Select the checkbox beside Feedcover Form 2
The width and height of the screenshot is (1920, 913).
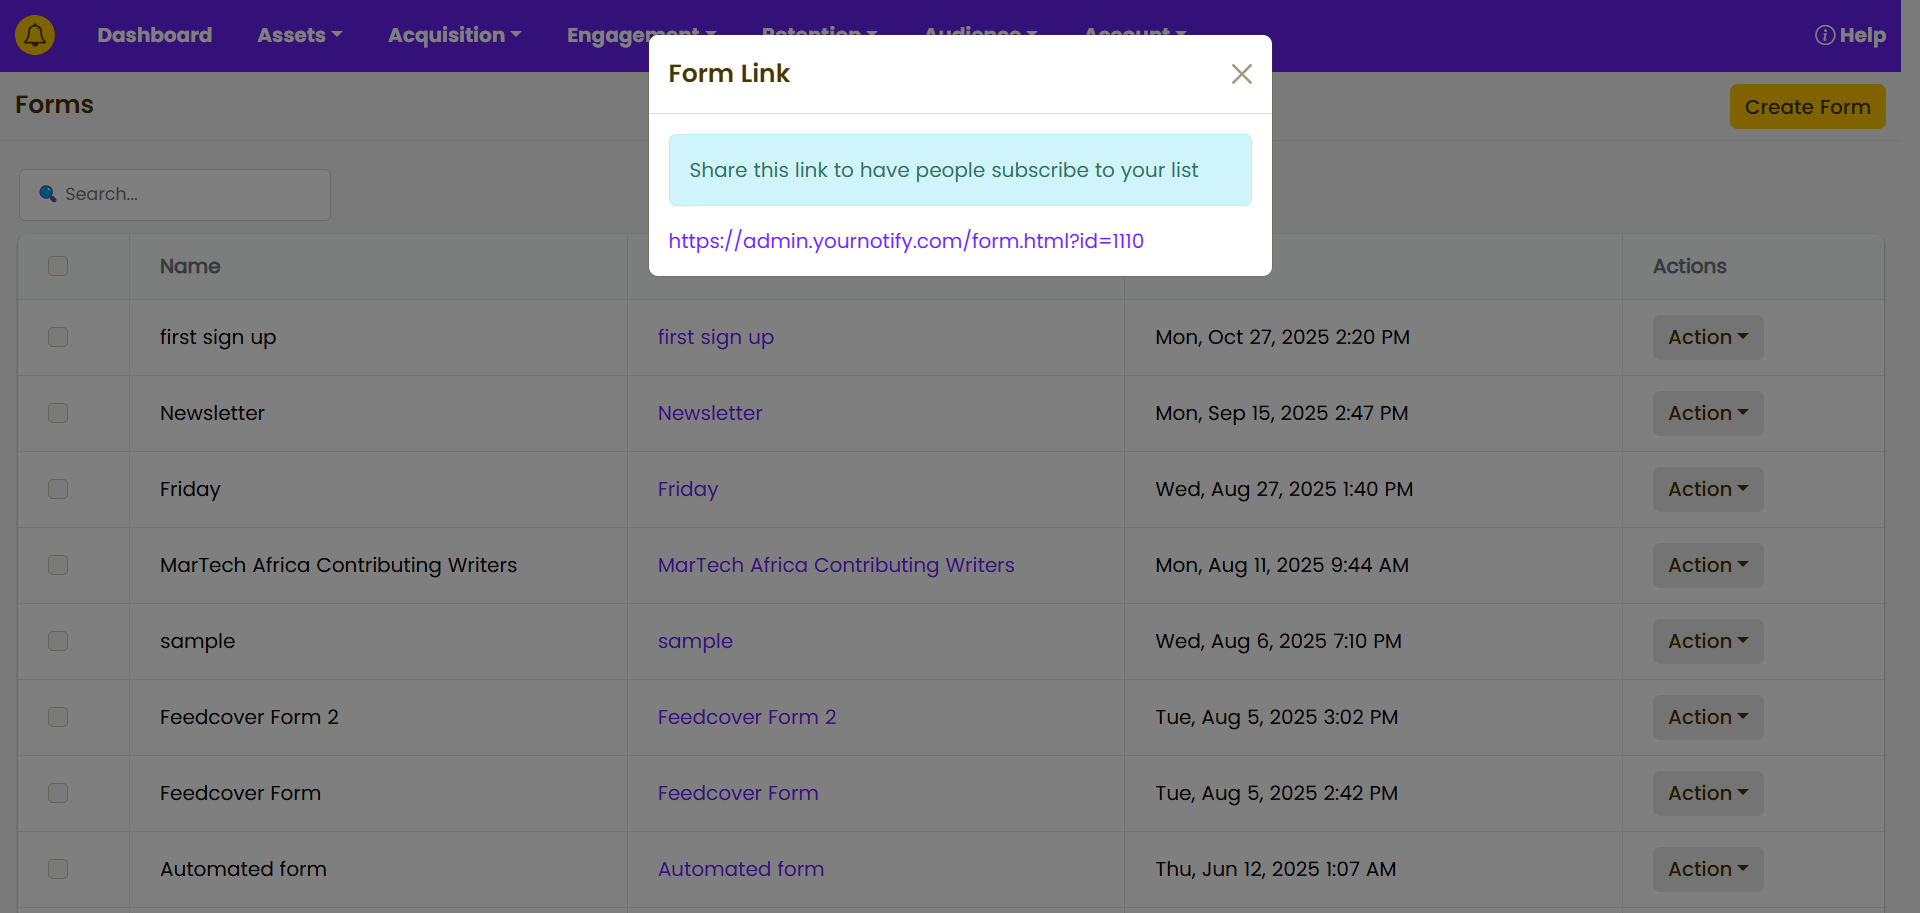point(58,717)
